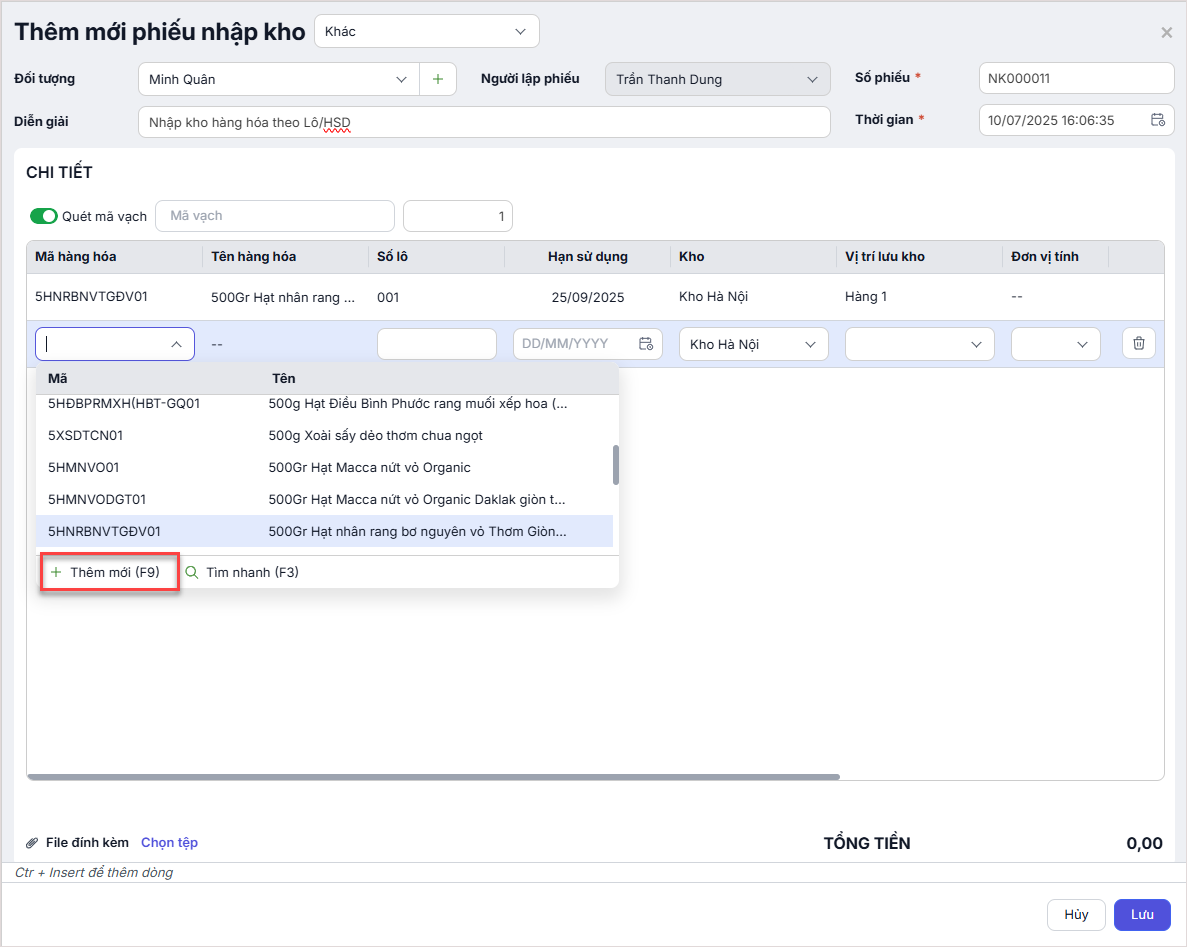Open the empty Vị trí lưu kho dropdown
Image resolution: width=1187 pixels, height=947 pixels.
(x=919, y=344)
